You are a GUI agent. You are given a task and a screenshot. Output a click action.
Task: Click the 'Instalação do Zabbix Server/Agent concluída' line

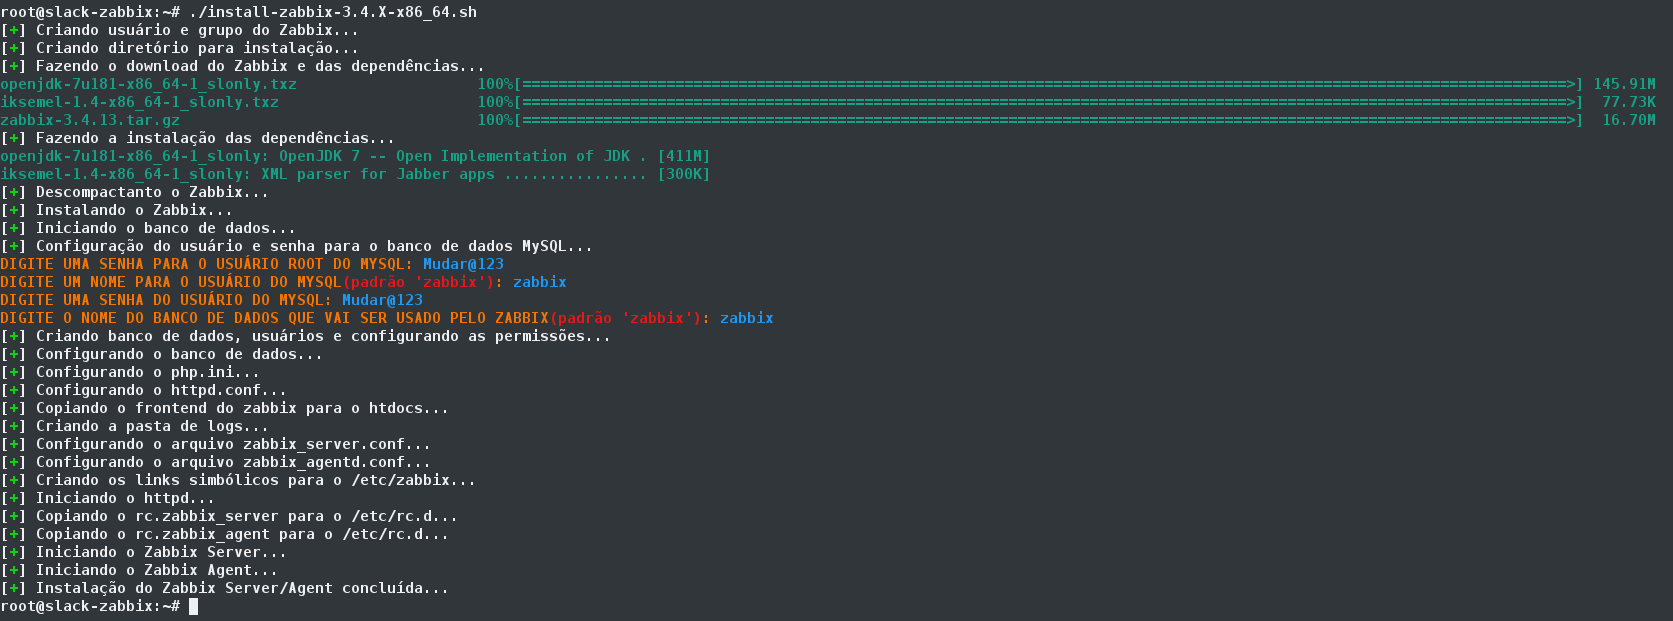point(242,588)
